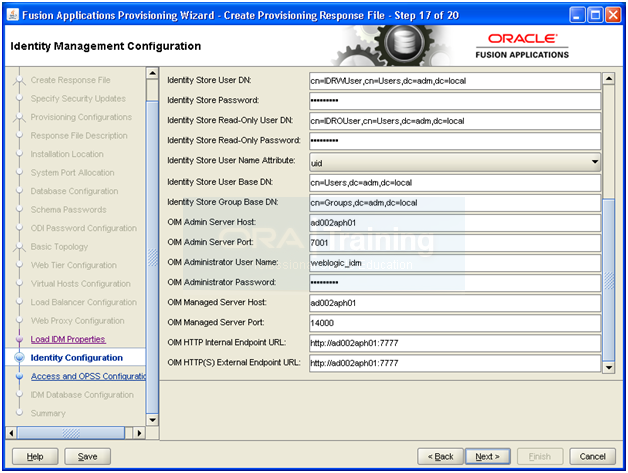Cancel the provisioning wizard
This screenshot has height=473, width=628.
[x=592, y=457]
